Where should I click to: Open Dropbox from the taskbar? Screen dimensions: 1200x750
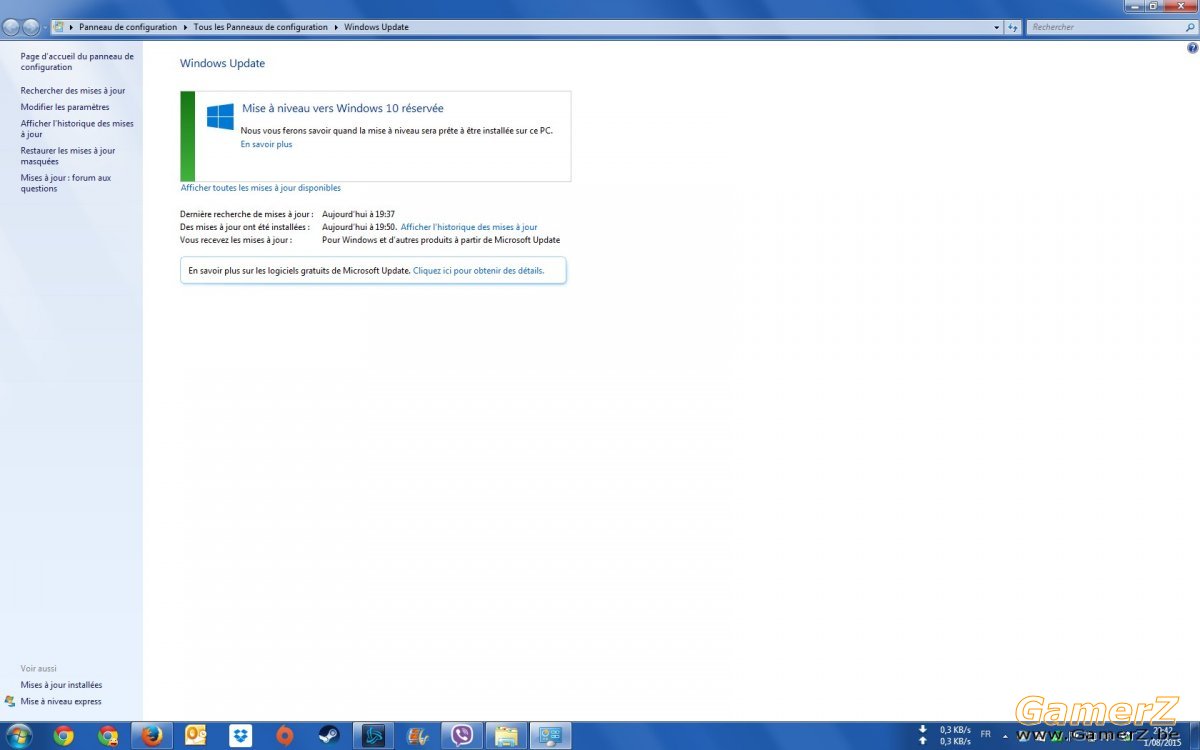click(240, 736)
